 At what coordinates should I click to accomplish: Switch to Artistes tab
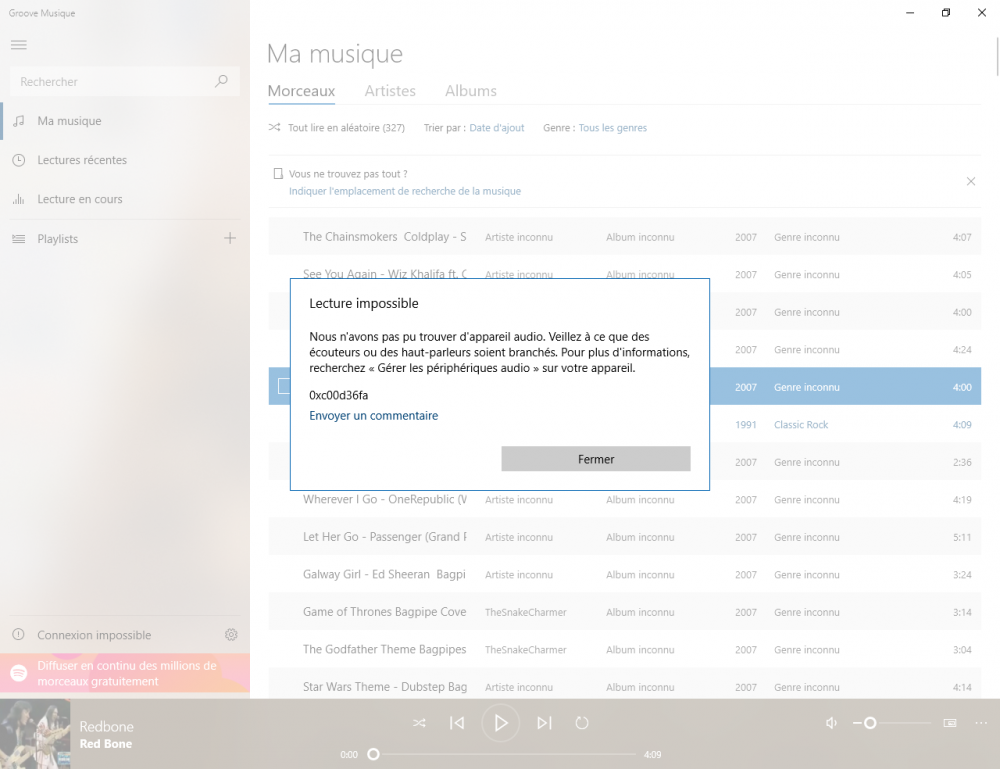pos(390,91)
